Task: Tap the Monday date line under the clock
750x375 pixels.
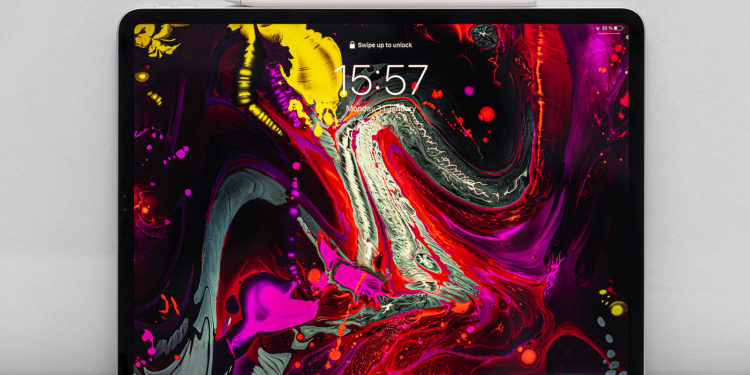Action: coord(381,109)
